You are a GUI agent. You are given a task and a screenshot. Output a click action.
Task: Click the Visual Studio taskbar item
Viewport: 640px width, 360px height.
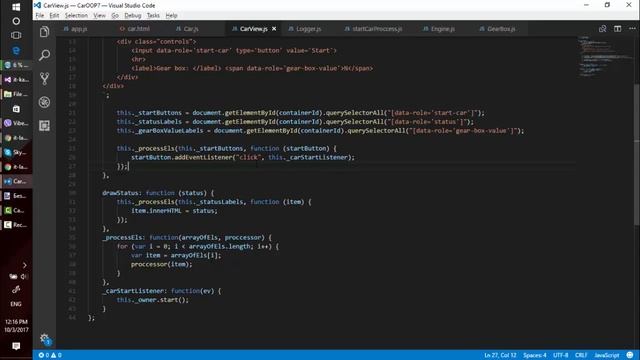[x=16, y=79]
